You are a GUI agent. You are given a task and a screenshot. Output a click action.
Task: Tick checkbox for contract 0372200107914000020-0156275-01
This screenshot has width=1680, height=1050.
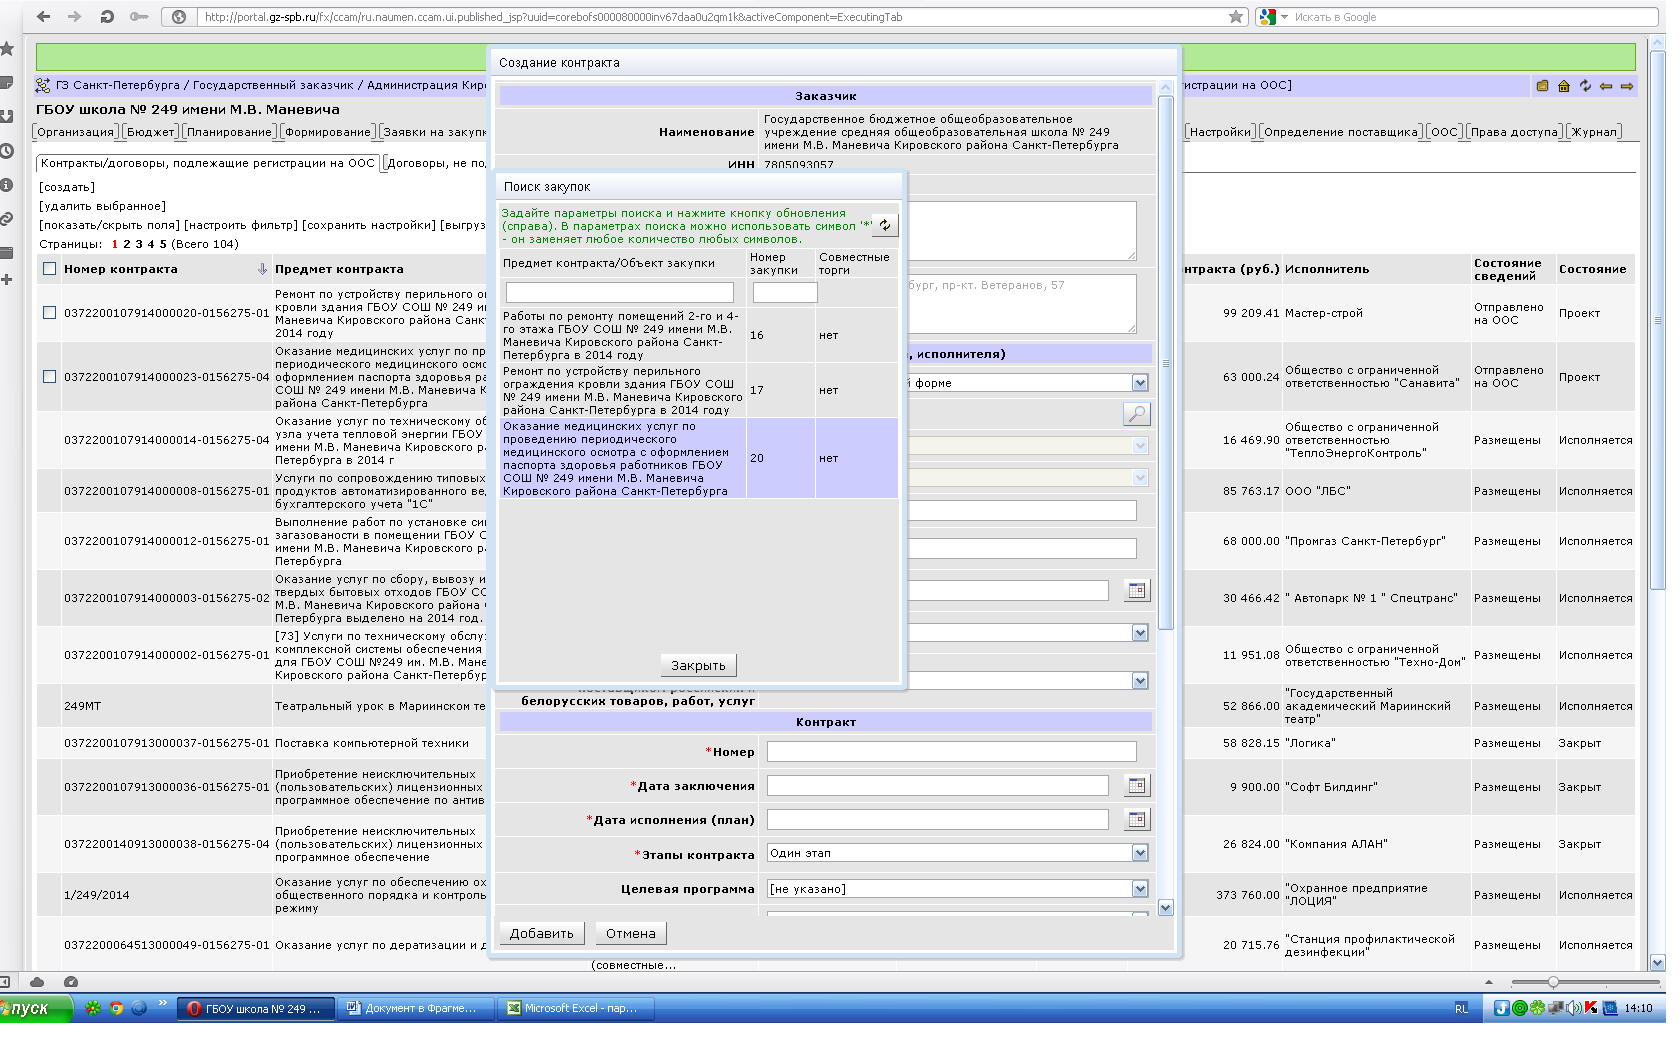click(50, 313)
